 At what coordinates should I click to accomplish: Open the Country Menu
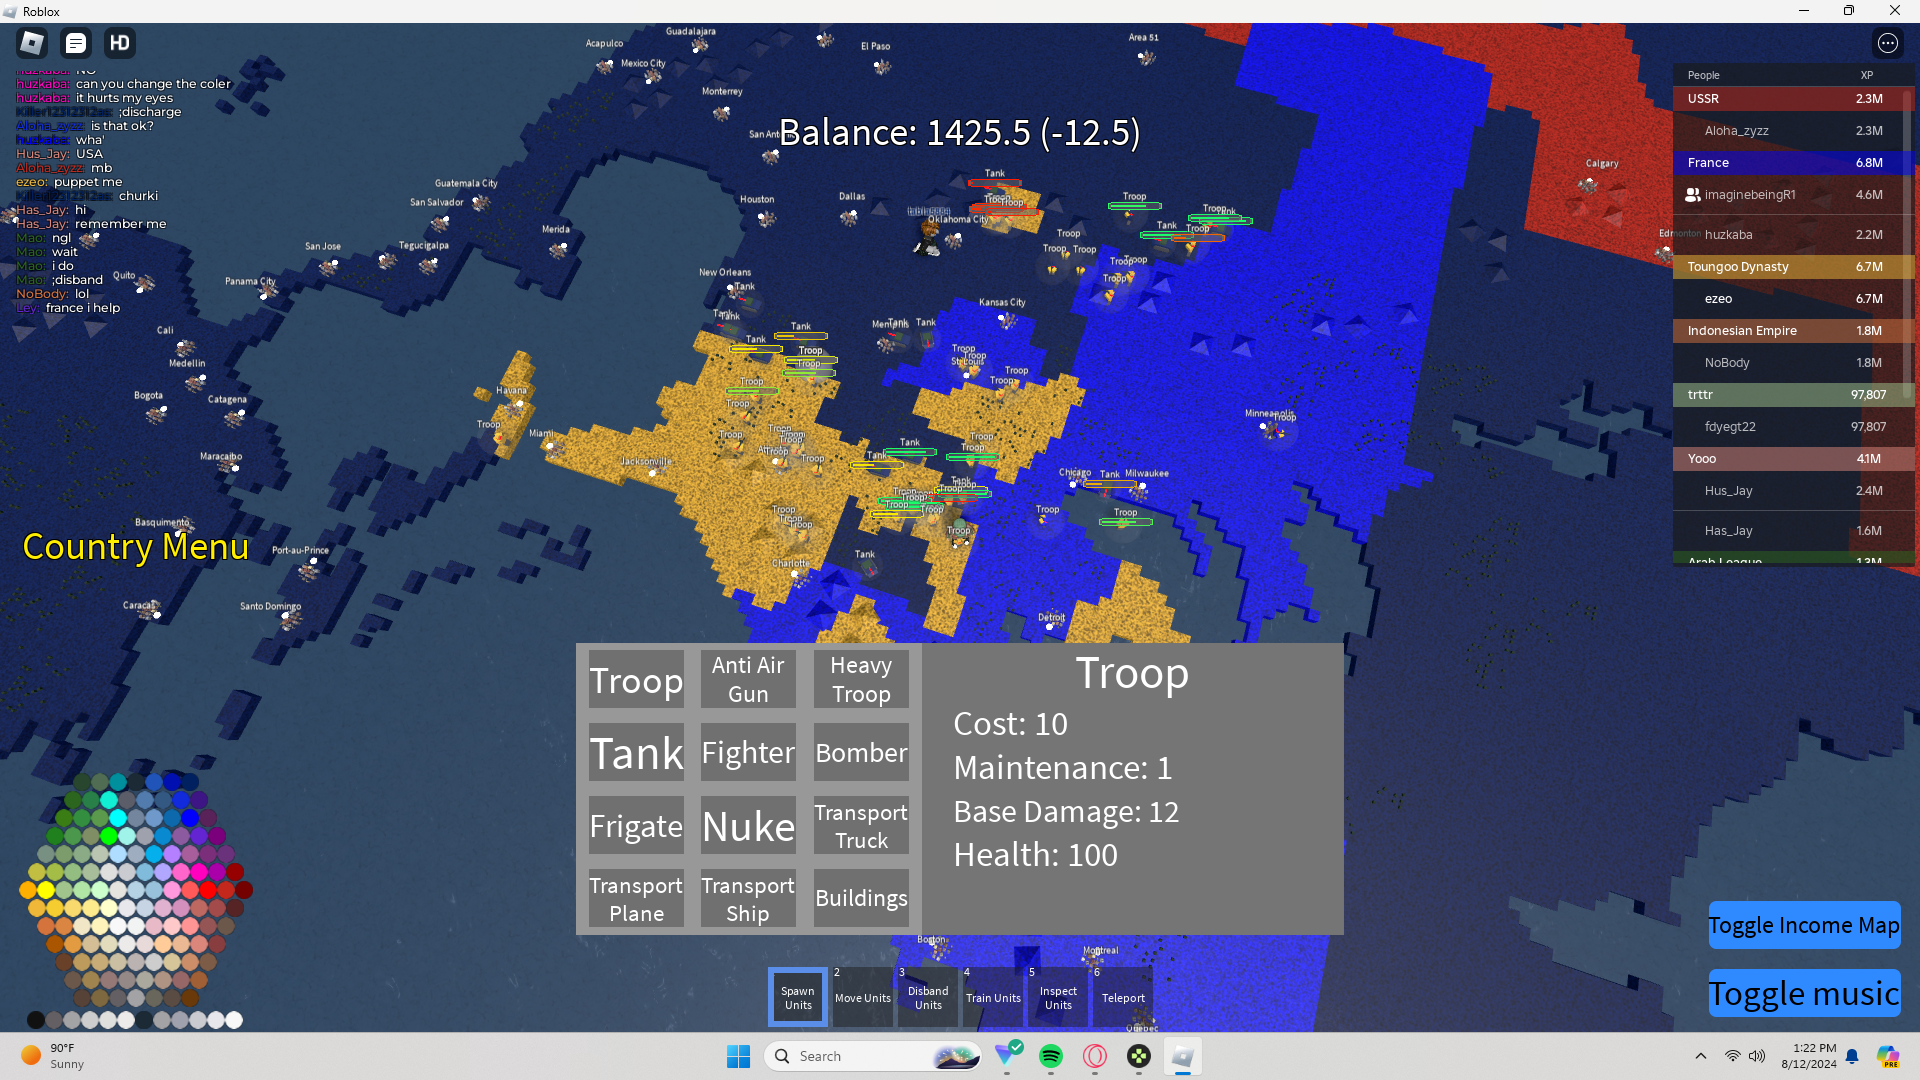135,547
